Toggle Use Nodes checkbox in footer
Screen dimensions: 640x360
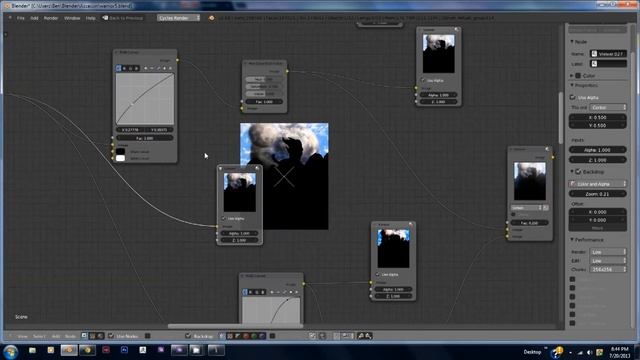(111, 336)
